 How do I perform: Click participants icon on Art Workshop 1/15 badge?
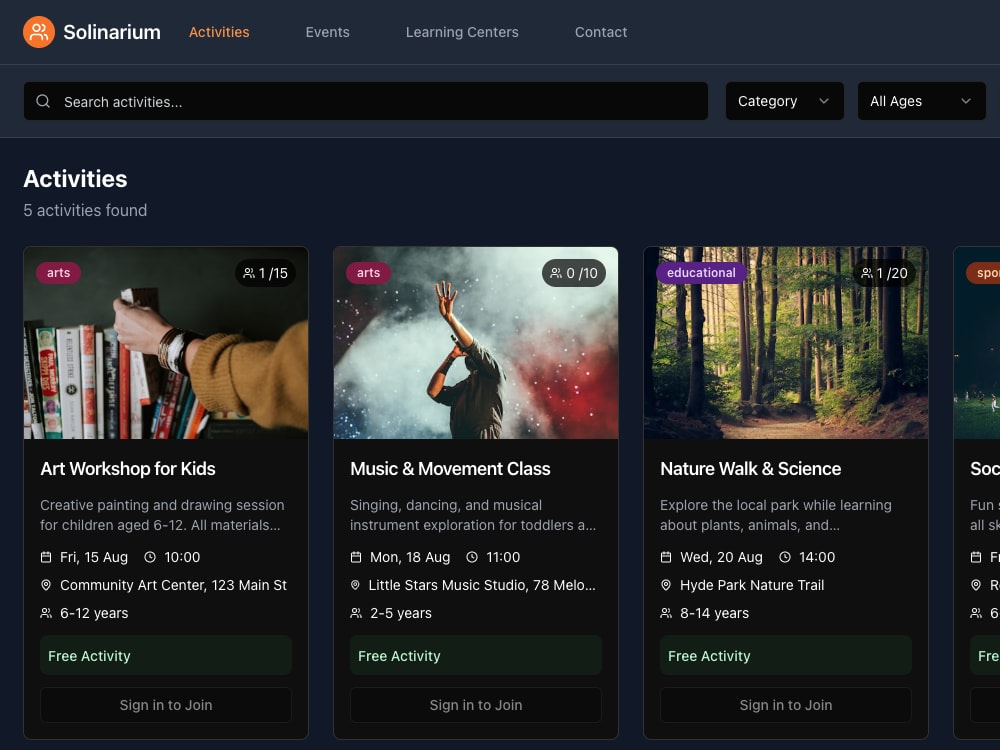coord(249,273)
